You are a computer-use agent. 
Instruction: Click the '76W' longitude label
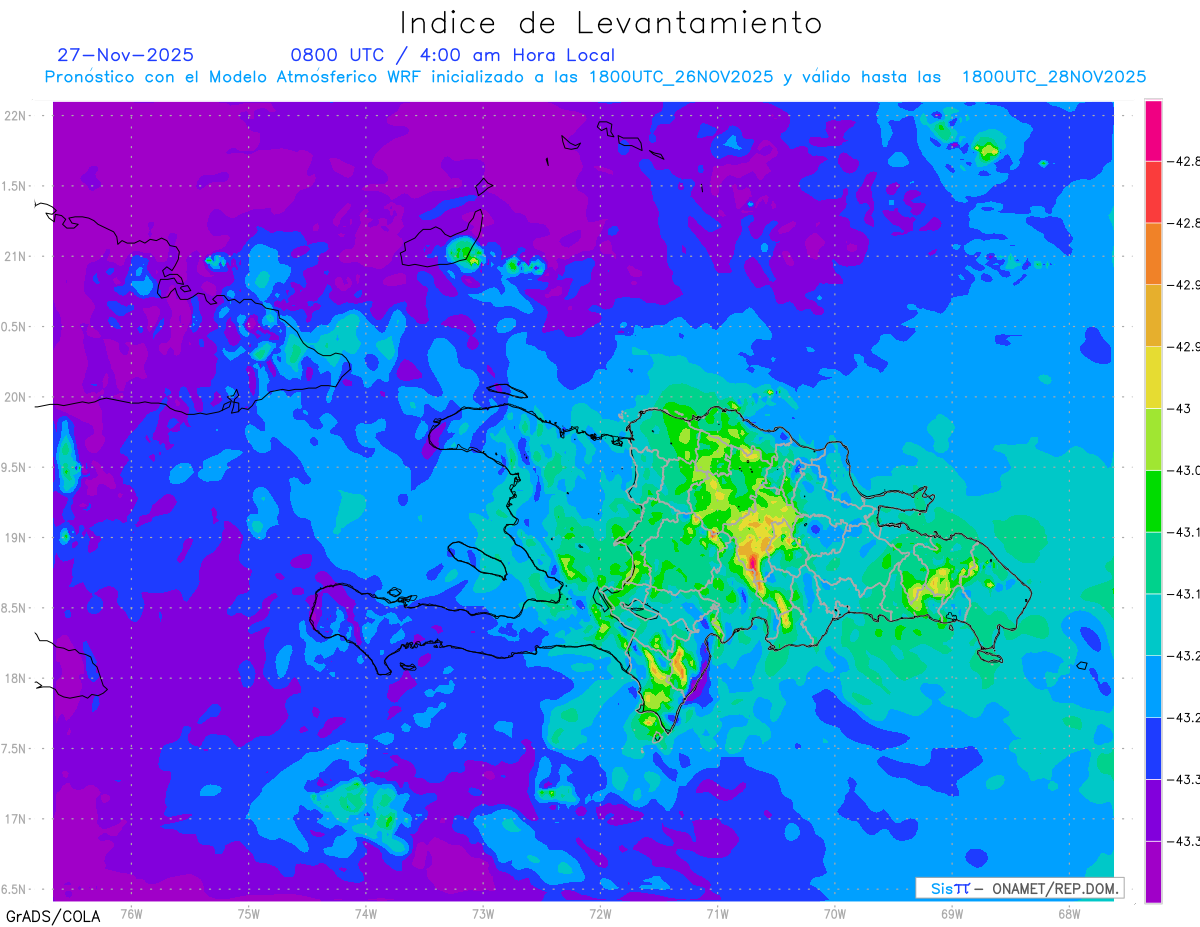click(x=131, y=913)
